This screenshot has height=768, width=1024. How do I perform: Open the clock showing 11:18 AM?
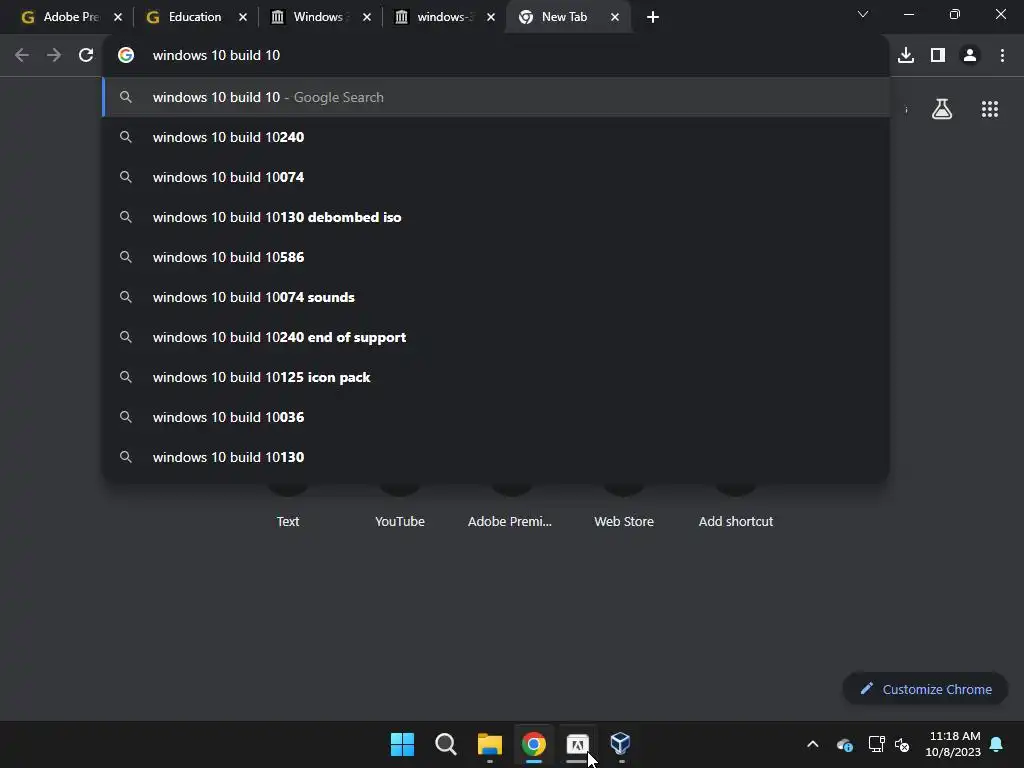pos(953,744)
